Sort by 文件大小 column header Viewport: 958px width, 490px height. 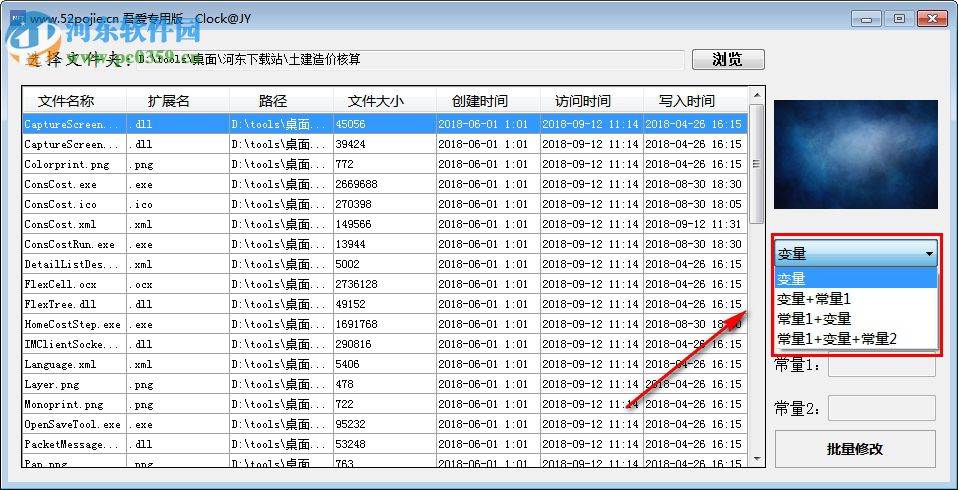pos(384,101)
